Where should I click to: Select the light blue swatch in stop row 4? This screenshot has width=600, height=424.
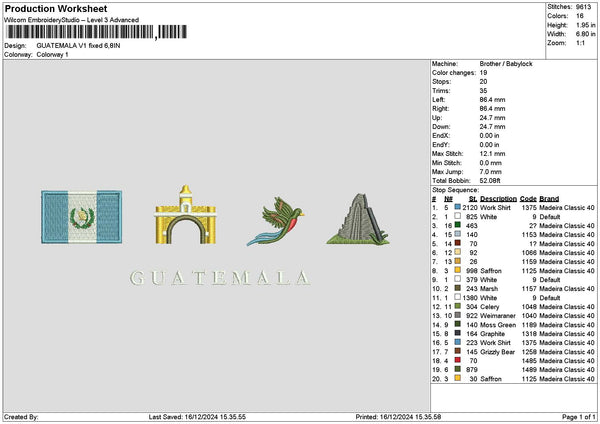click(457, 234)
